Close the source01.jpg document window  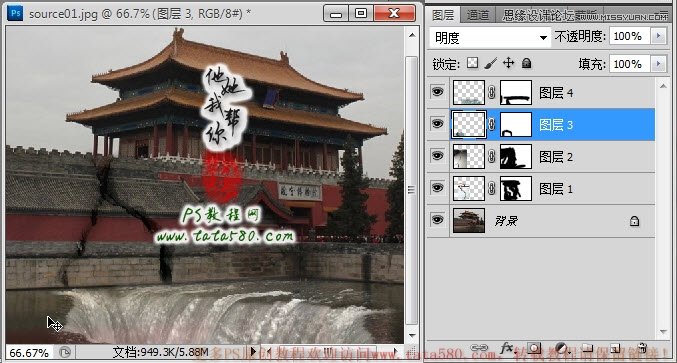[394, 13]
